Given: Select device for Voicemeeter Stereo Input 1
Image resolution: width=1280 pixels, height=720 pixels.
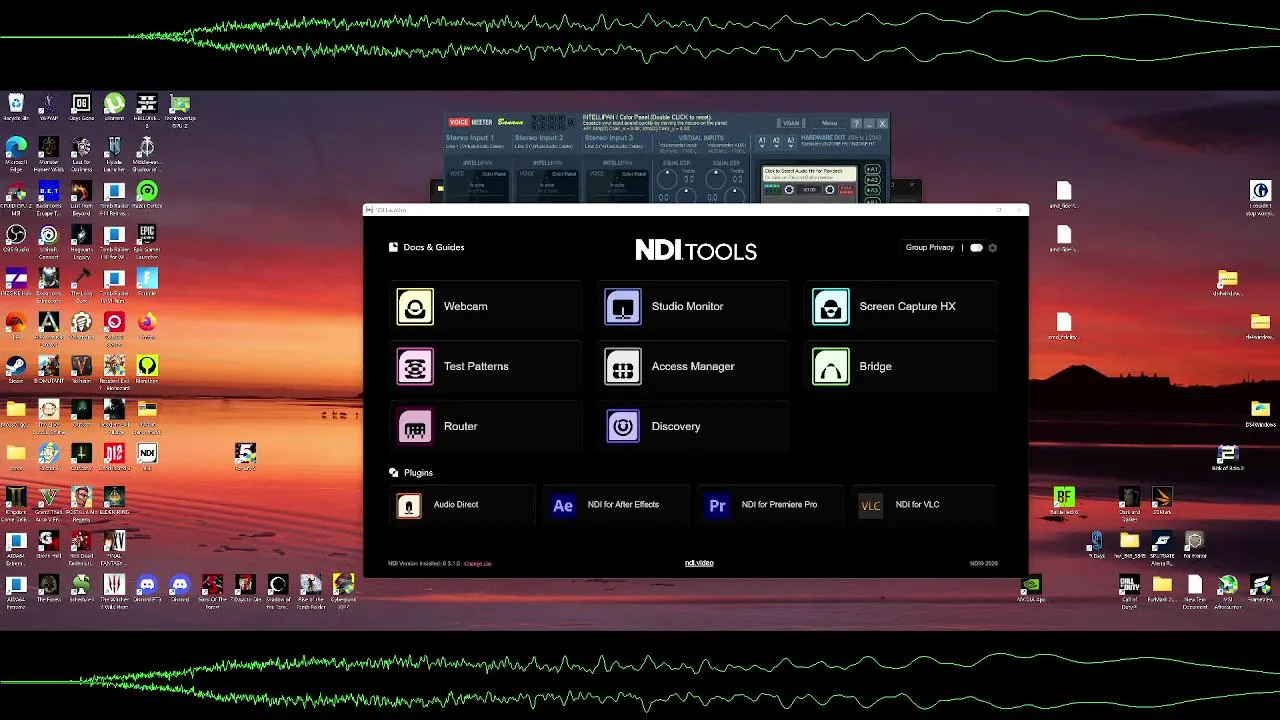Looking at the screenshot, I should [x=476, y=146].
